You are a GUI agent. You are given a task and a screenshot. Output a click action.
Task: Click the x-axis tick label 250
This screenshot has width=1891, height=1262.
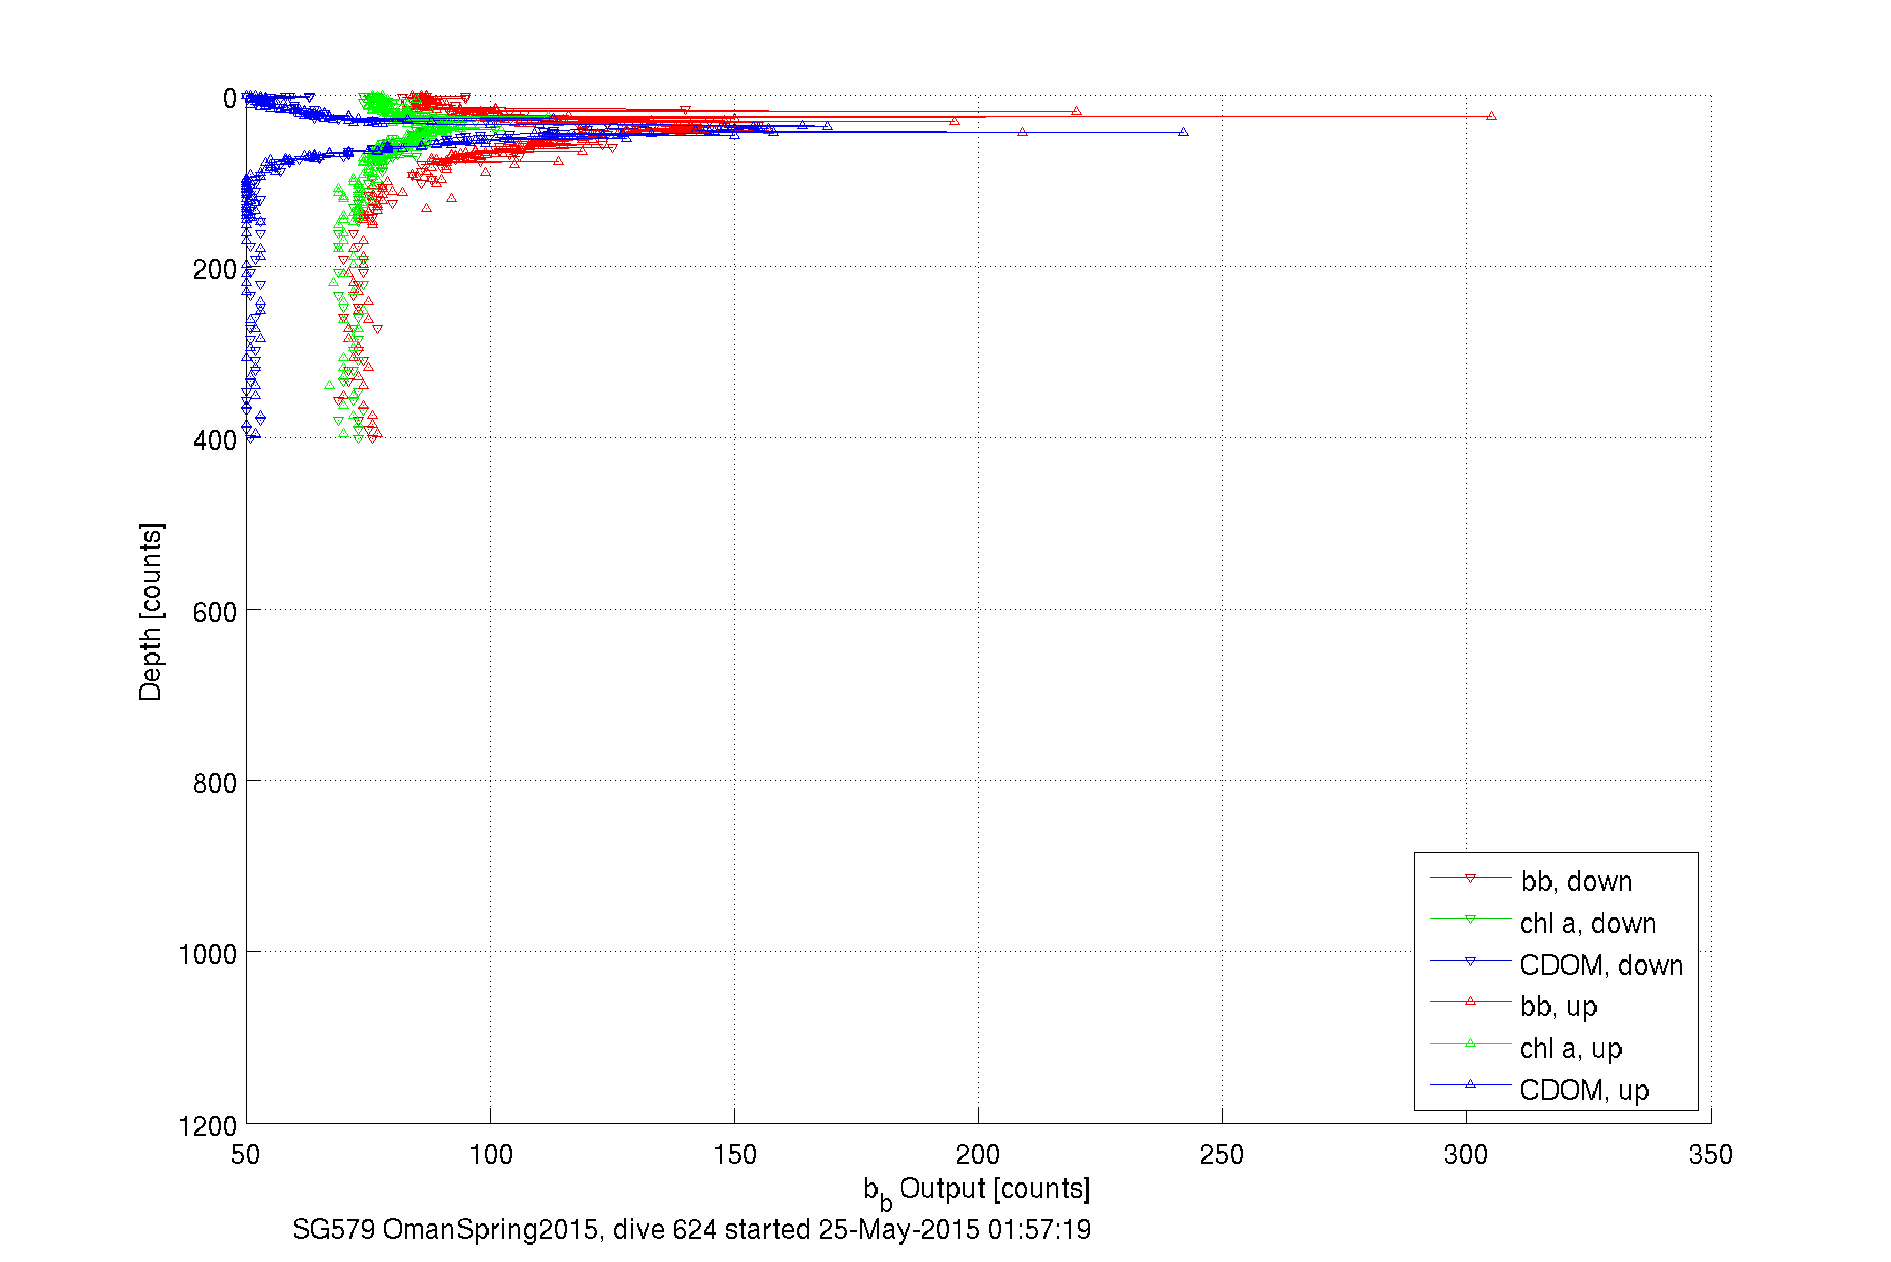1222,1155
